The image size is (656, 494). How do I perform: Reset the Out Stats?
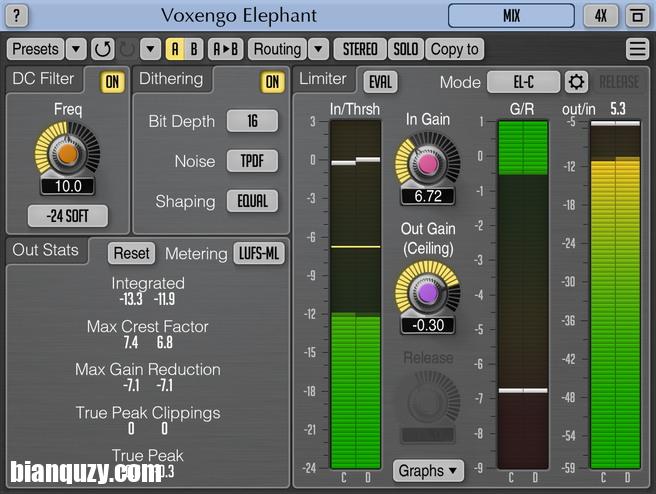coord(131,253)
